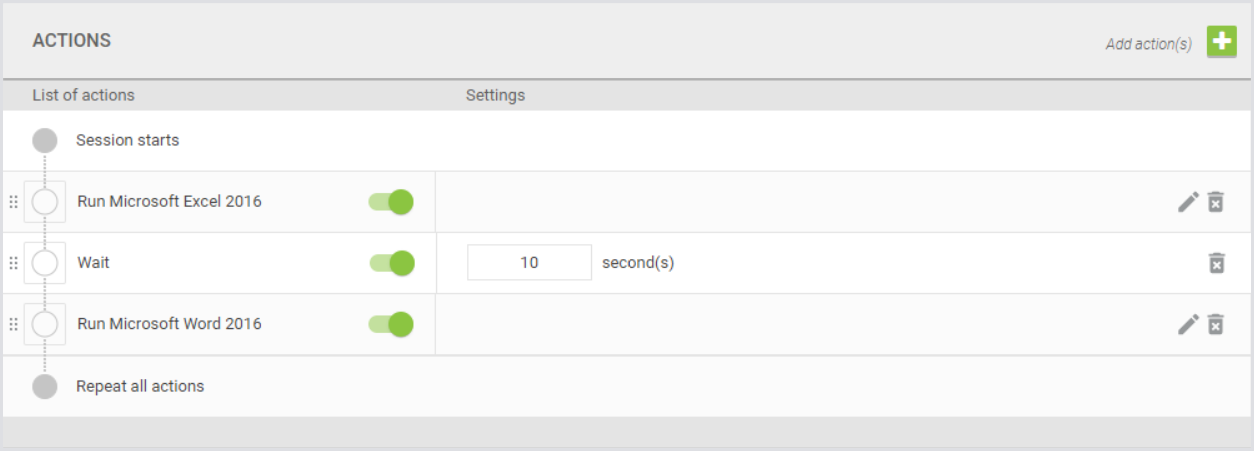1254x451 pixels.
Task: Edit the Run Microsoft Excel 2016 action
Action: point(1188,202)
